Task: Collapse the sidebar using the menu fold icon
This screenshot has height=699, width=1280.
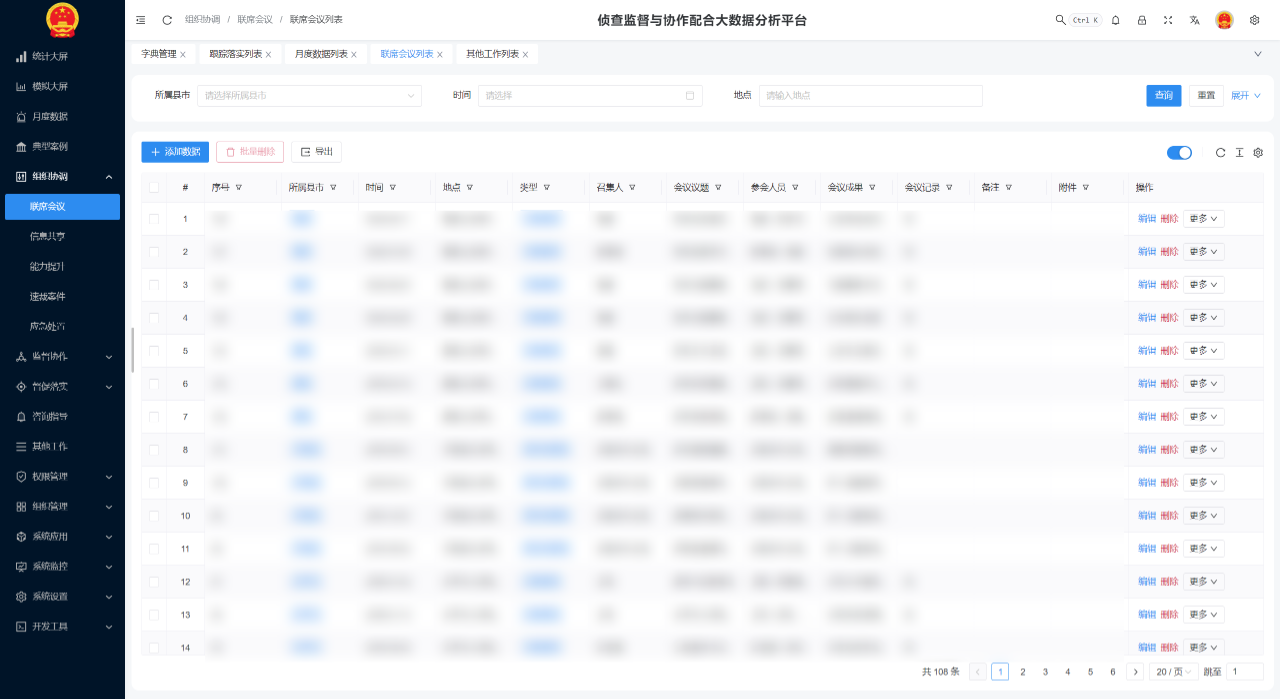Action: (141, 20)
